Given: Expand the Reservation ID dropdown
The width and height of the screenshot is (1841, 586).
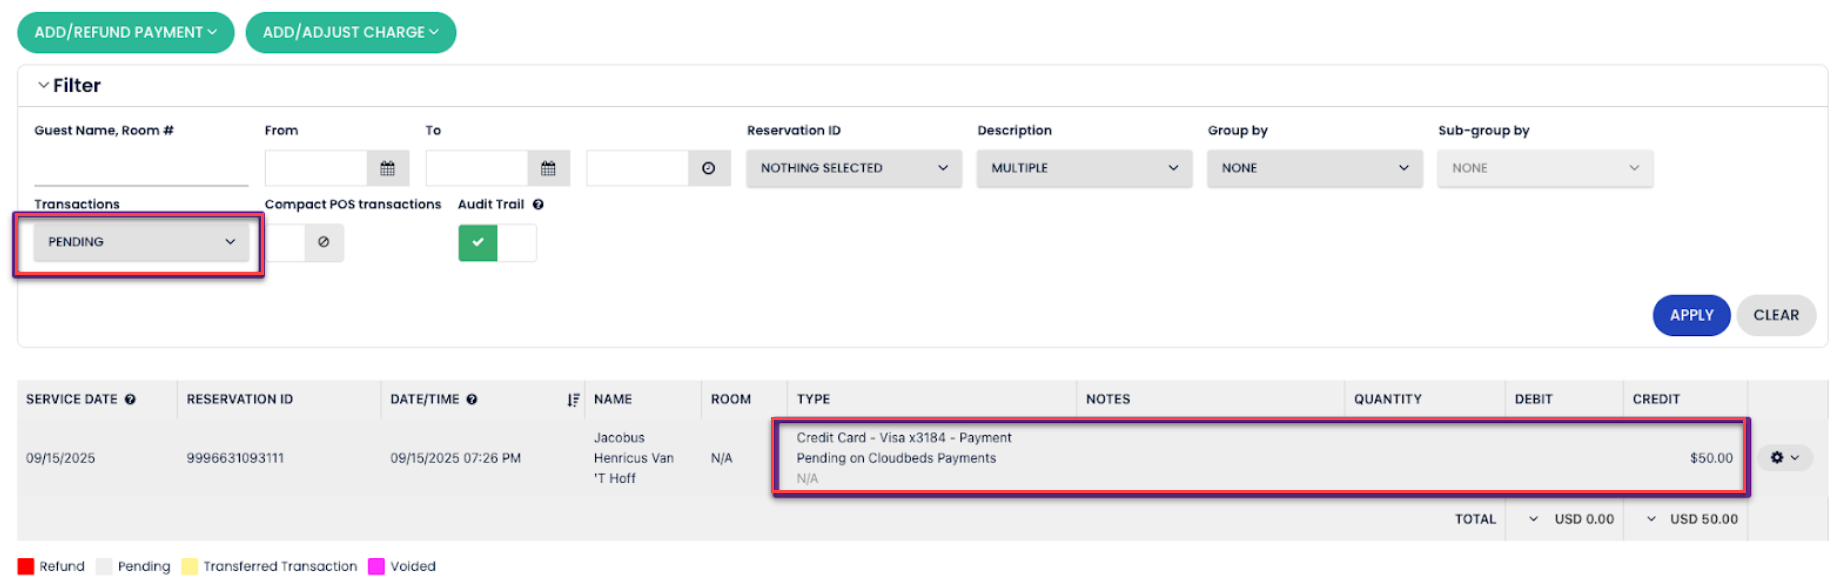Looking at the screenshot, I should pyautogui.click(x=853, y=168).
